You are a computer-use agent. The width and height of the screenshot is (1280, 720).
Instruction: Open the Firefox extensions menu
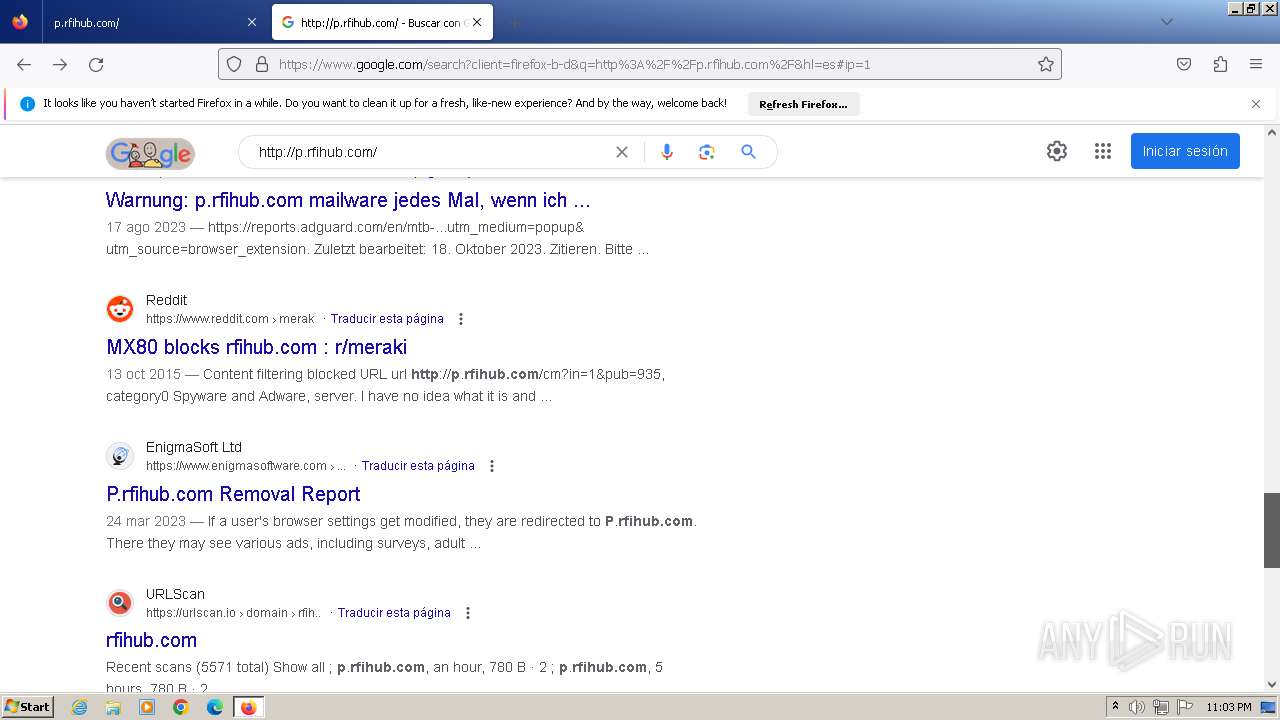pyautogui.click(x=1220, y=64)
